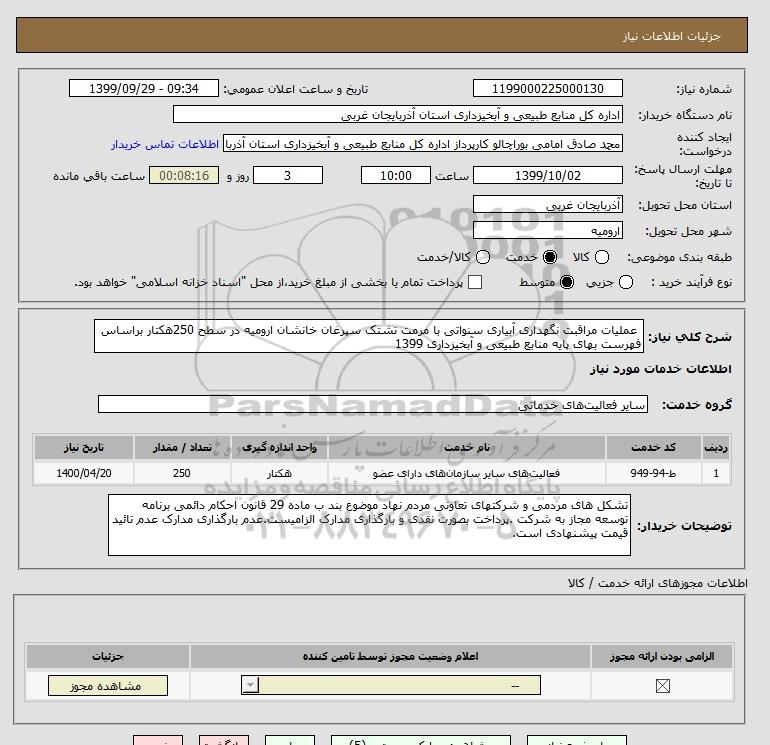
Task: Click the buyer organization name field
Action: [x=398, y=114]
